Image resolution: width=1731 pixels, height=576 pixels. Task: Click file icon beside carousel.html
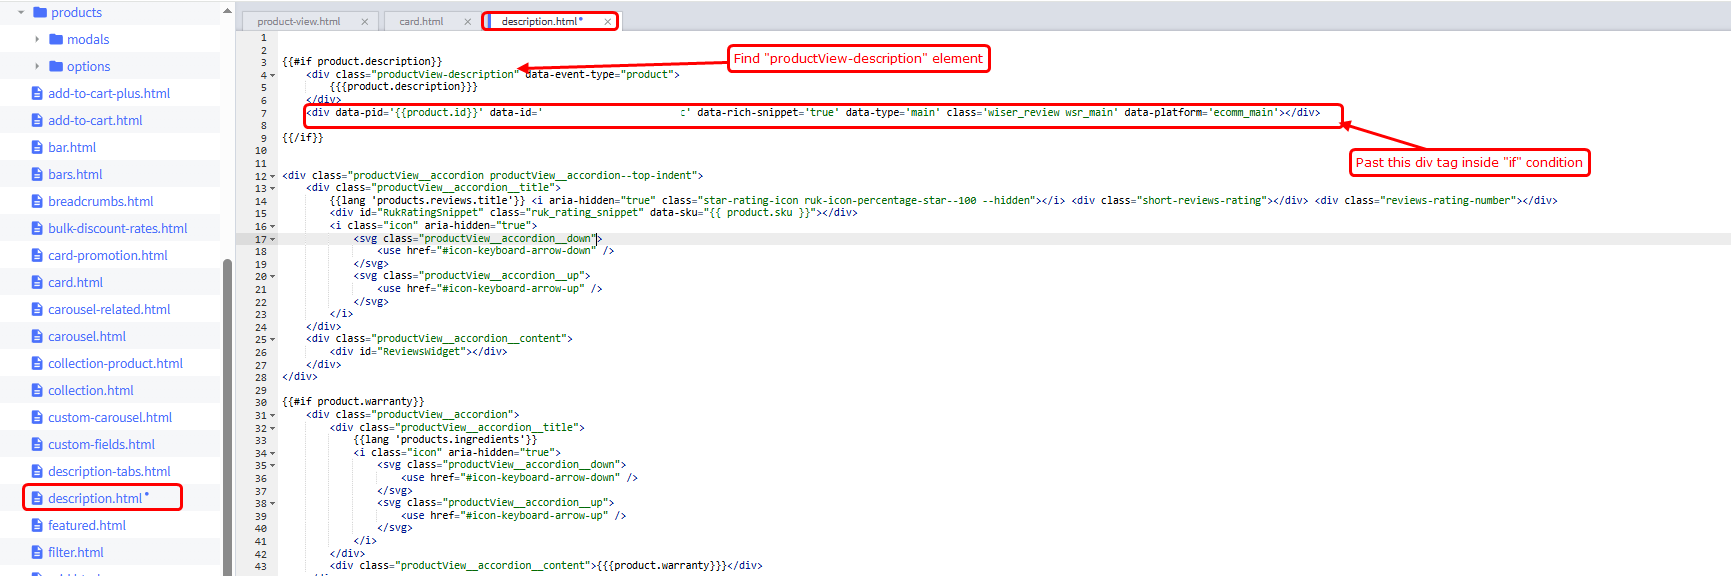[37, 336]
